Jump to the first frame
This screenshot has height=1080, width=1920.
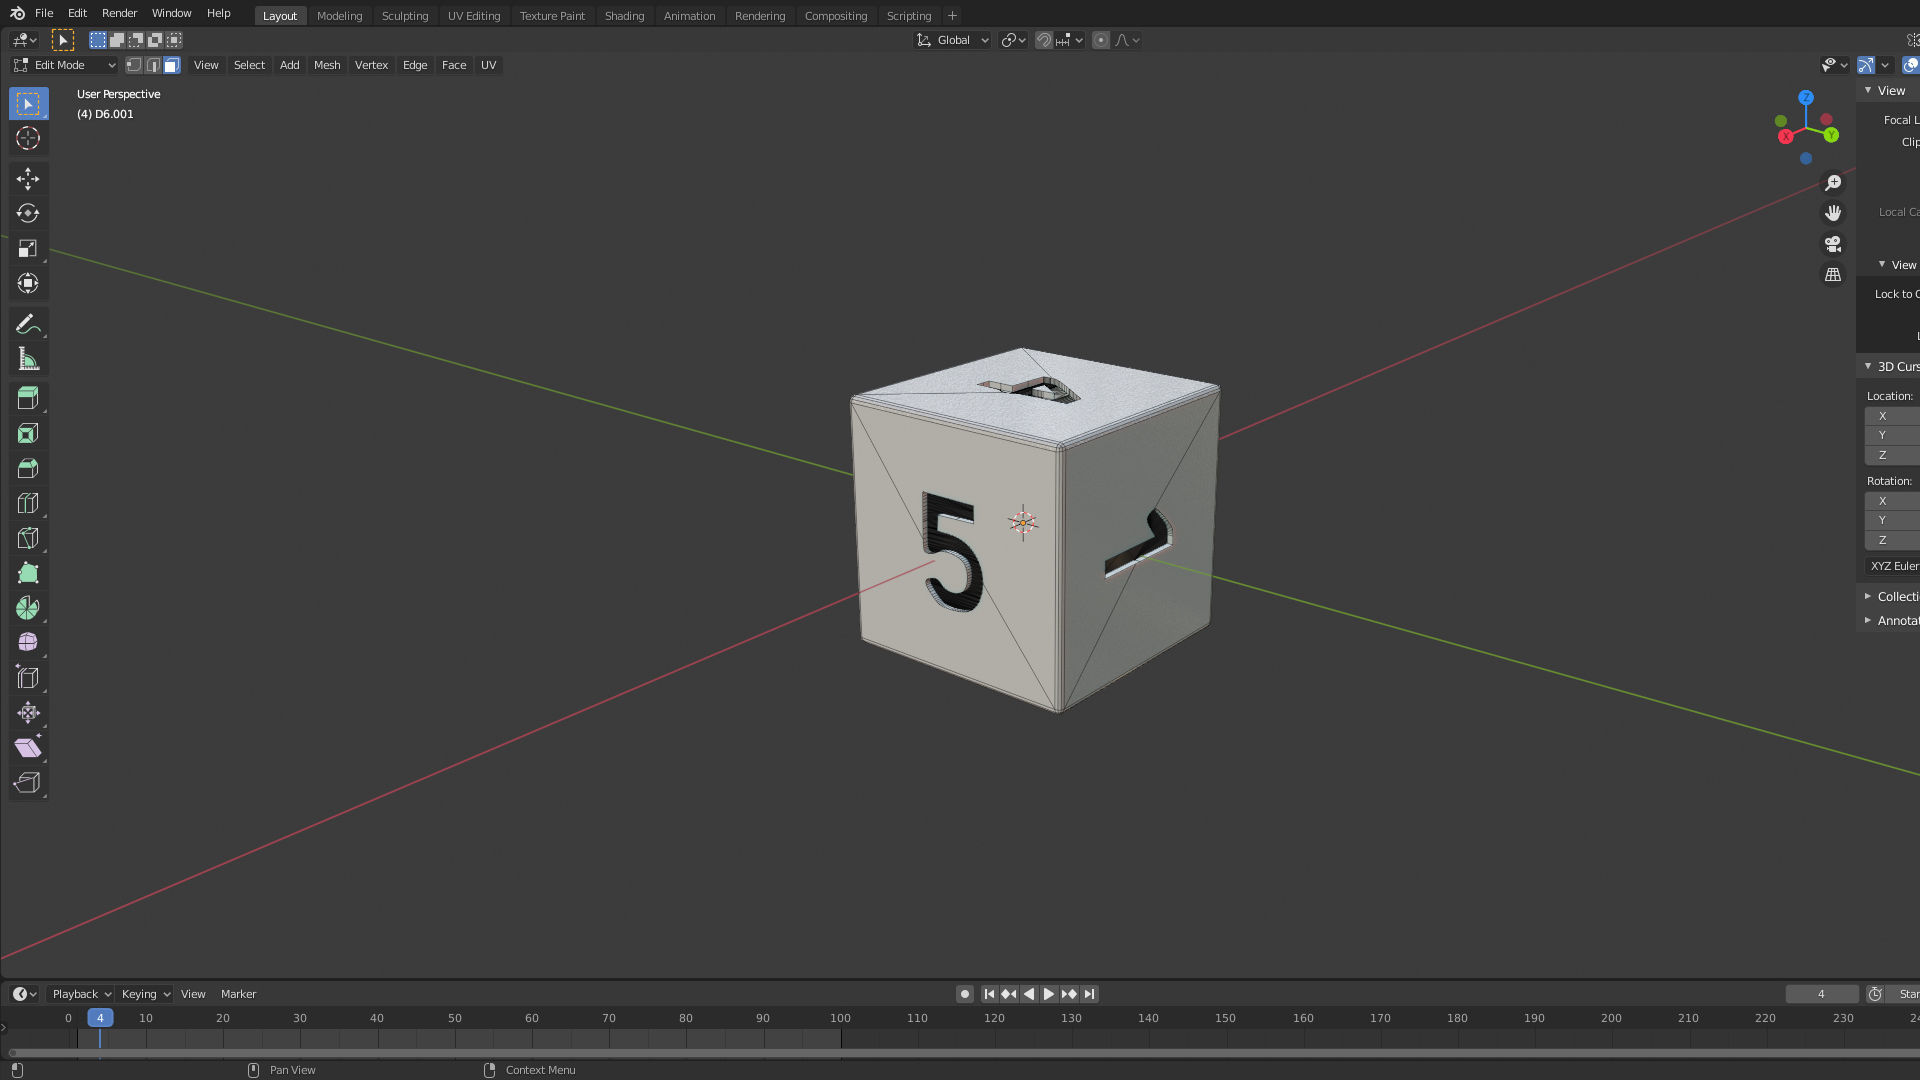click(x=989, y=994)
